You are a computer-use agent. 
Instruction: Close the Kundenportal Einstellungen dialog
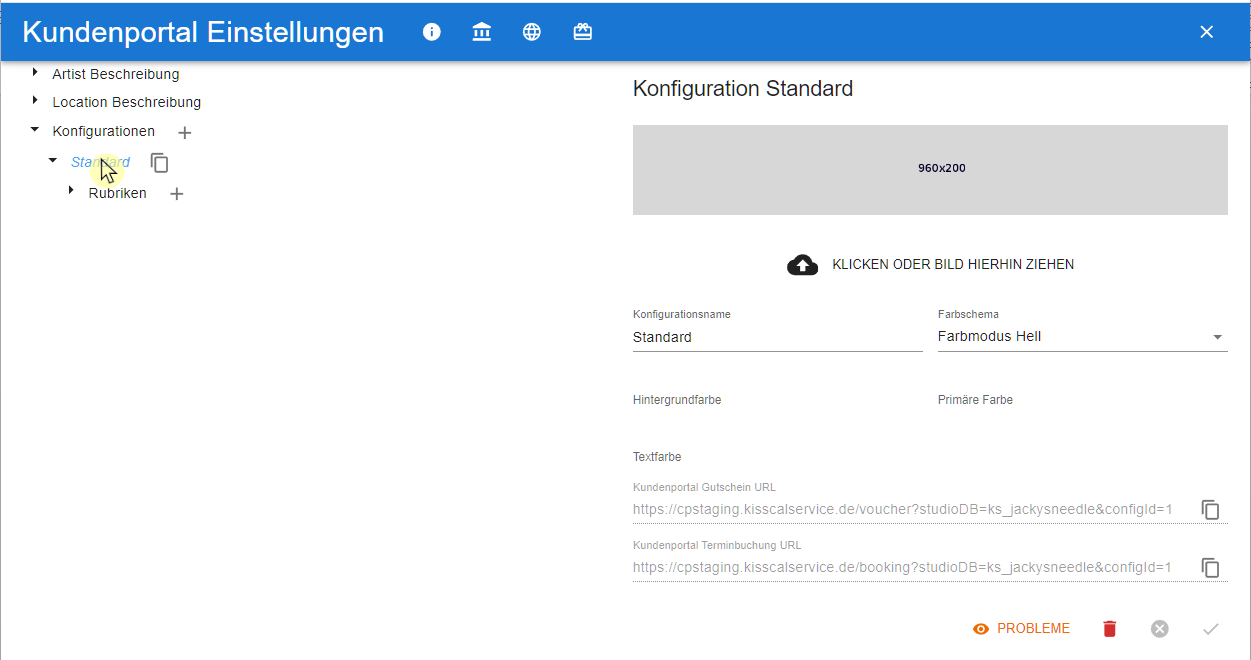click(1207, 32)
